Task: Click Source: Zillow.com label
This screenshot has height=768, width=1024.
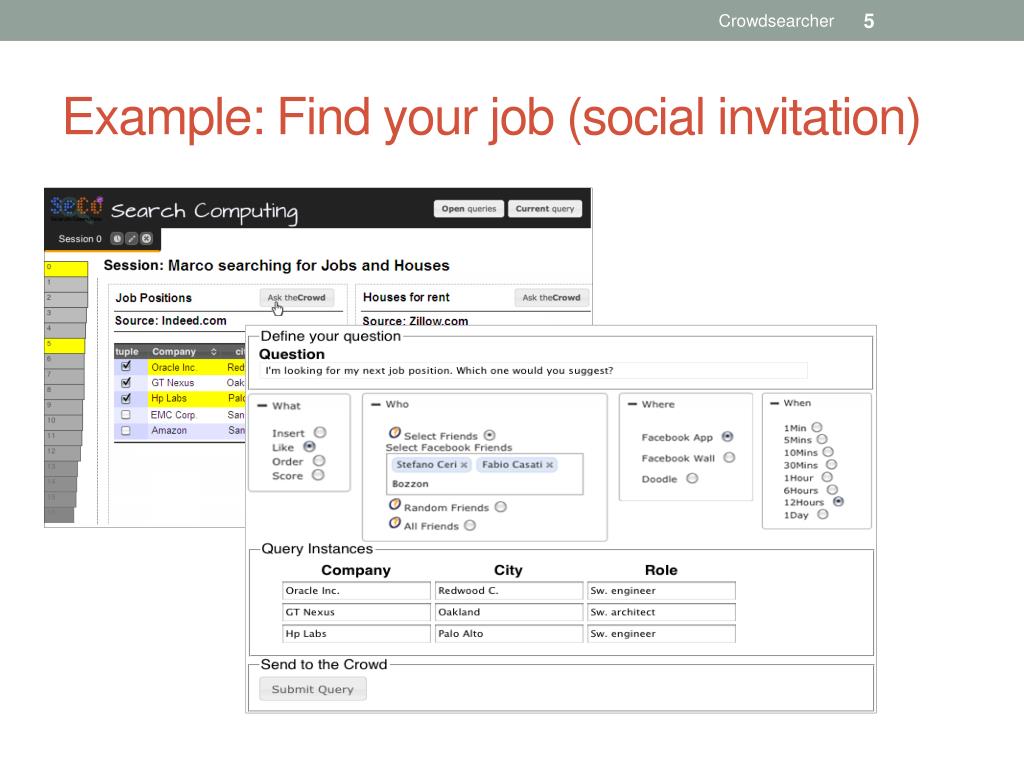Action: (x=415, y=321)
